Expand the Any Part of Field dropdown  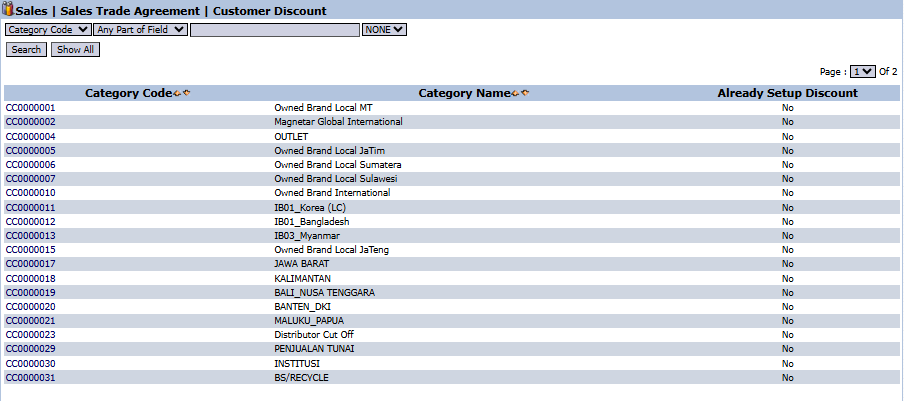140,30
